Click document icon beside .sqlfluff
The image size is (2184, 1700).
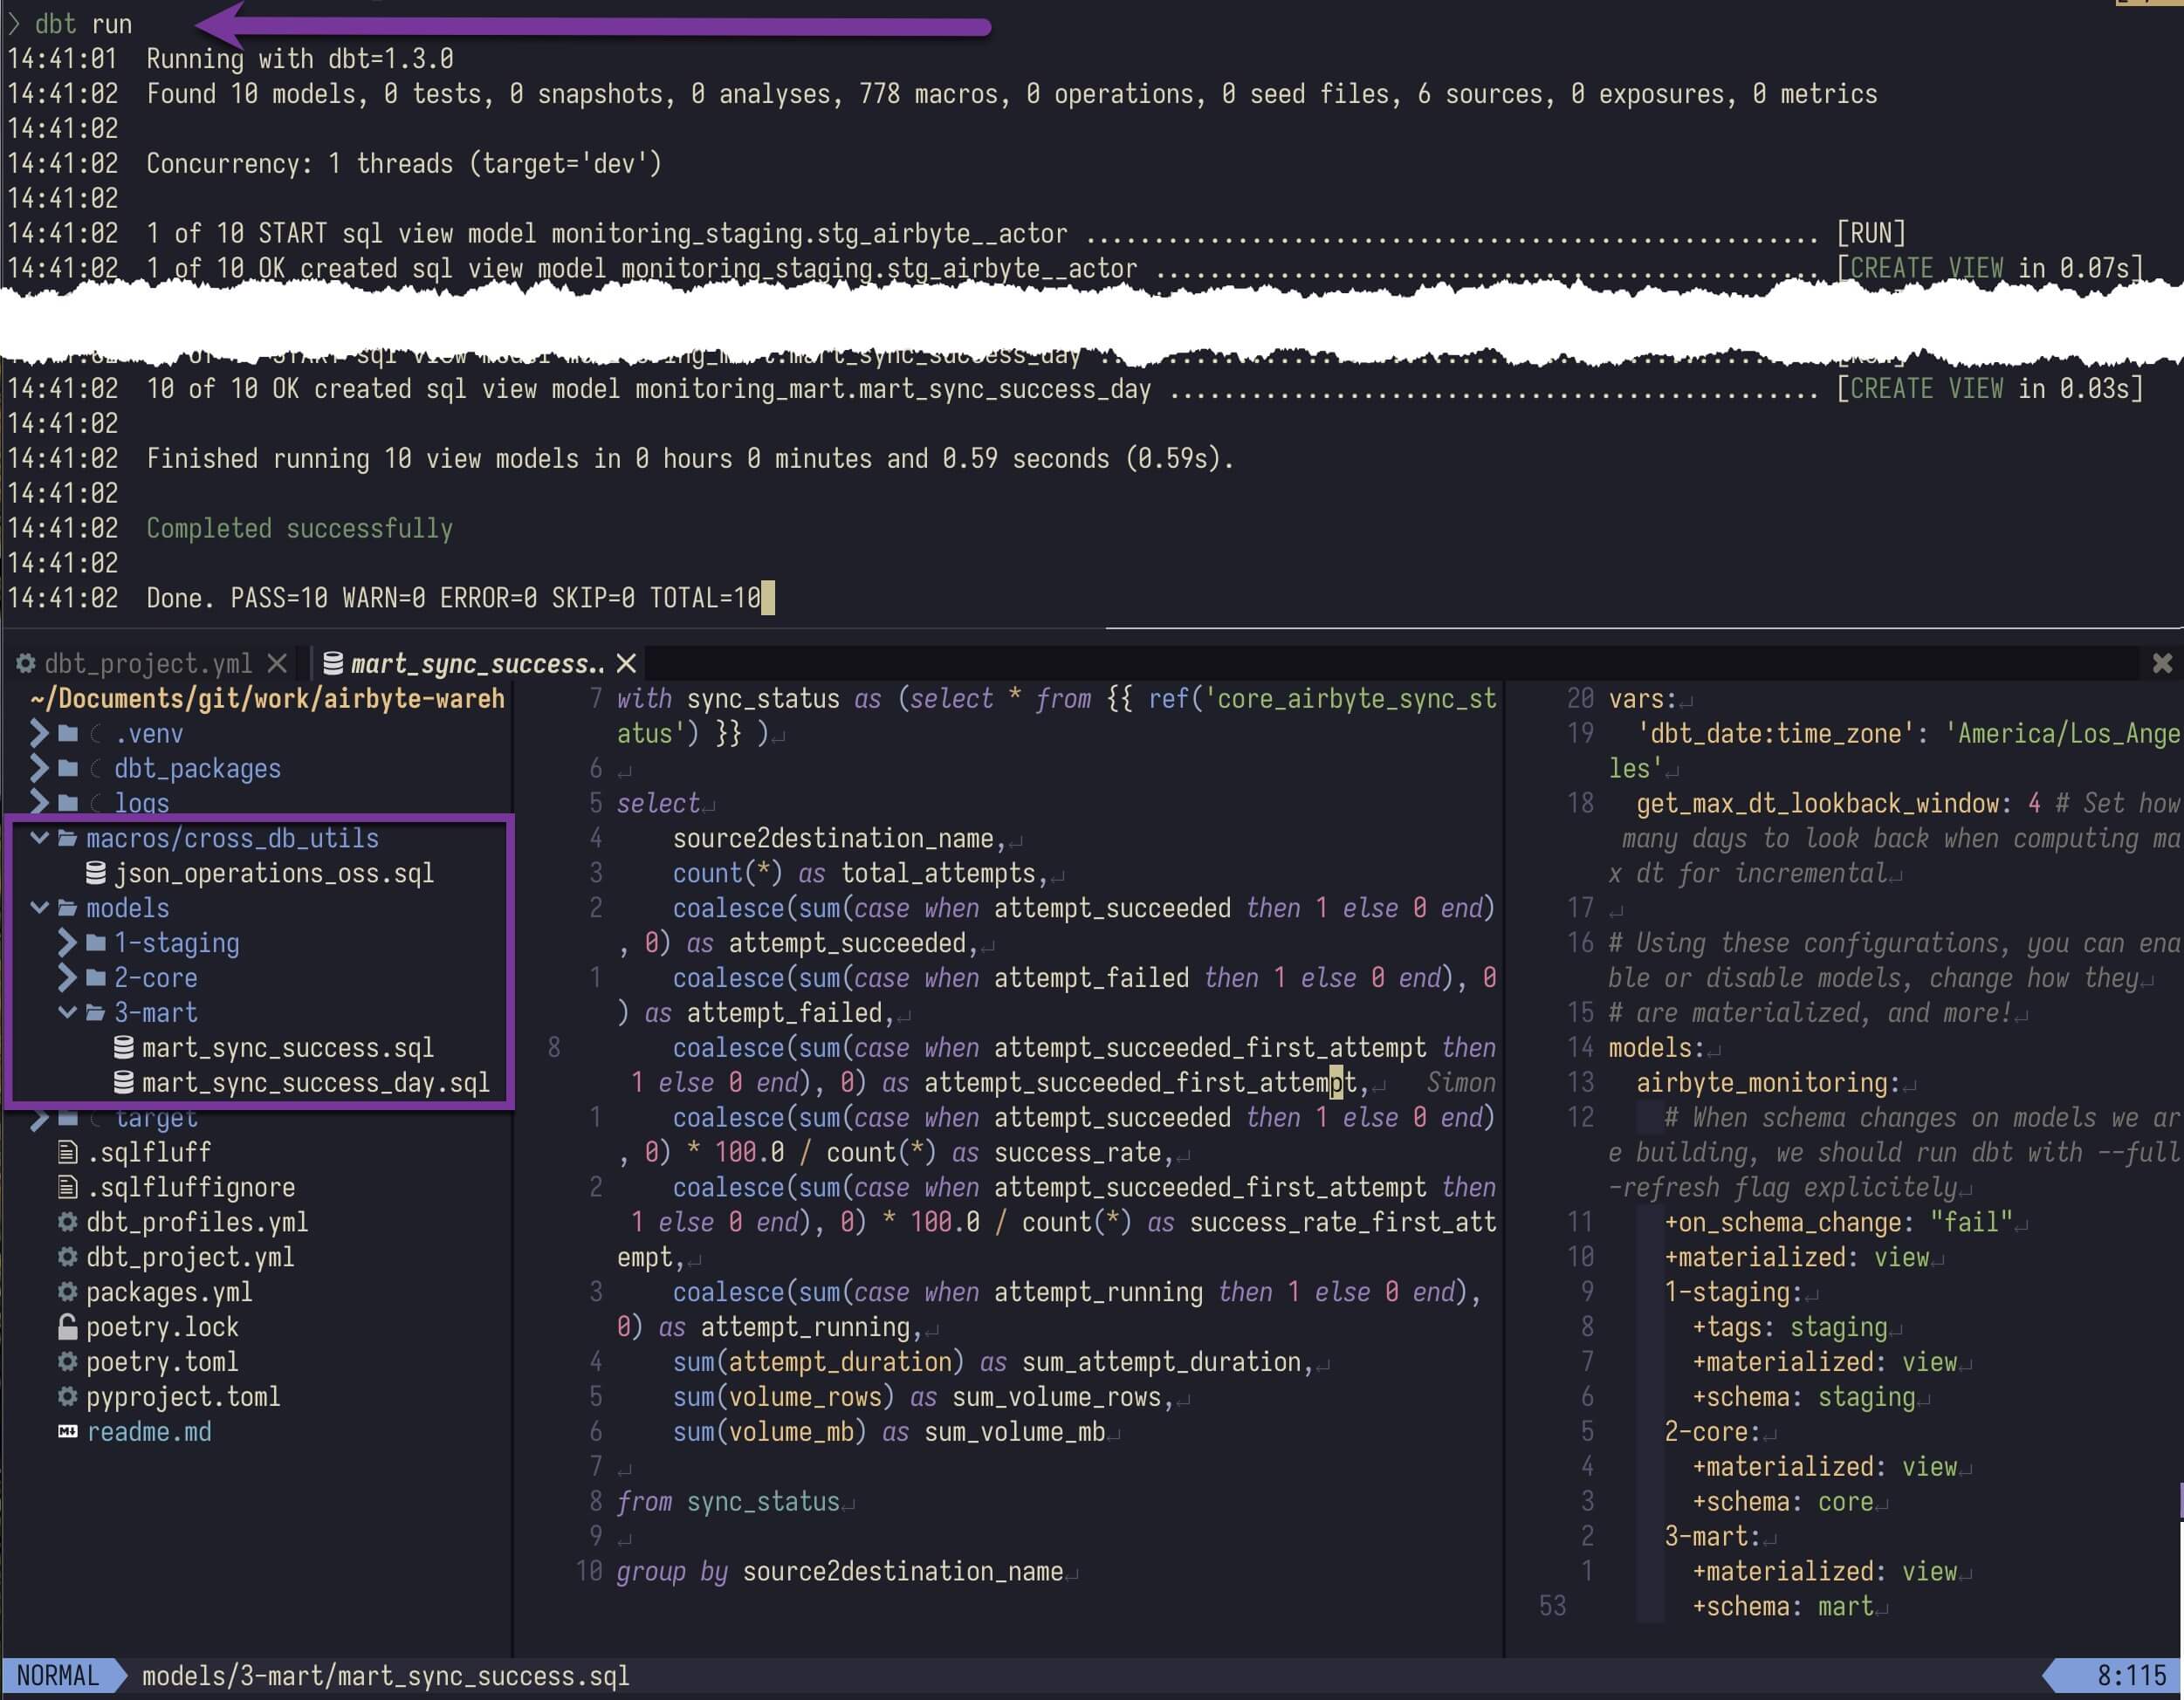point(67,1152)
